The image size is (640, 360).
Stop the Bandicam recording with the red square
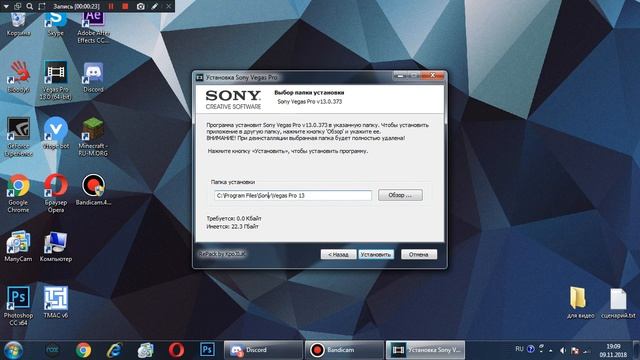(x=125, y=6)
